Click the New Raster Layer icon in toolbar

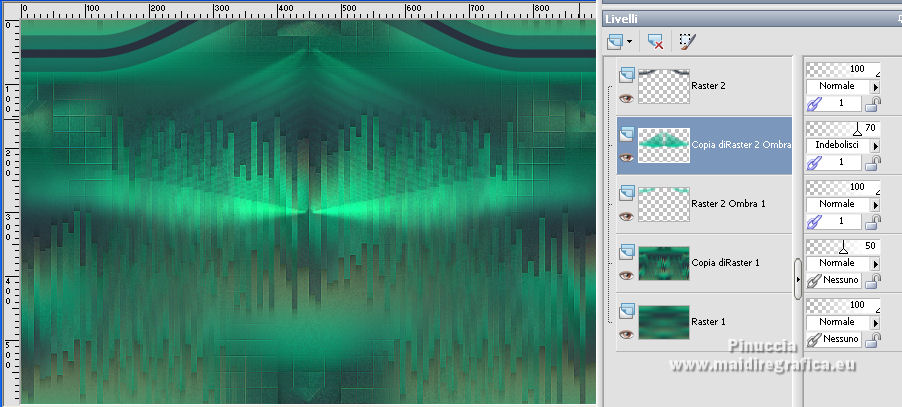(x=615, y=42)
